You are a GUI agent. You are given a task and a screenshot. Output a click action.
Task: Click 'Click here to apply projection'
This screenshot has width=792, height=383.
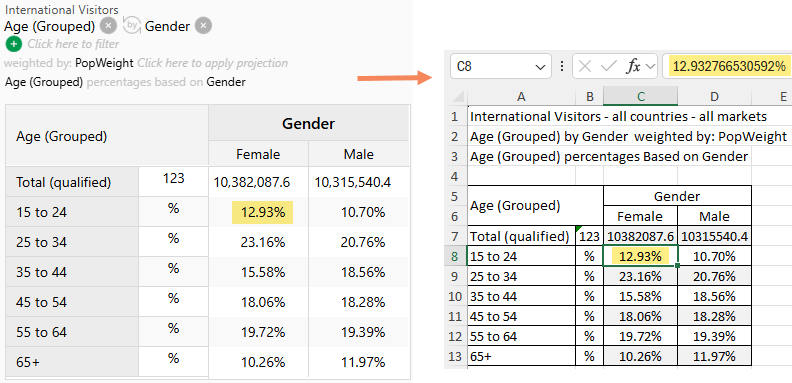point(213,63)
